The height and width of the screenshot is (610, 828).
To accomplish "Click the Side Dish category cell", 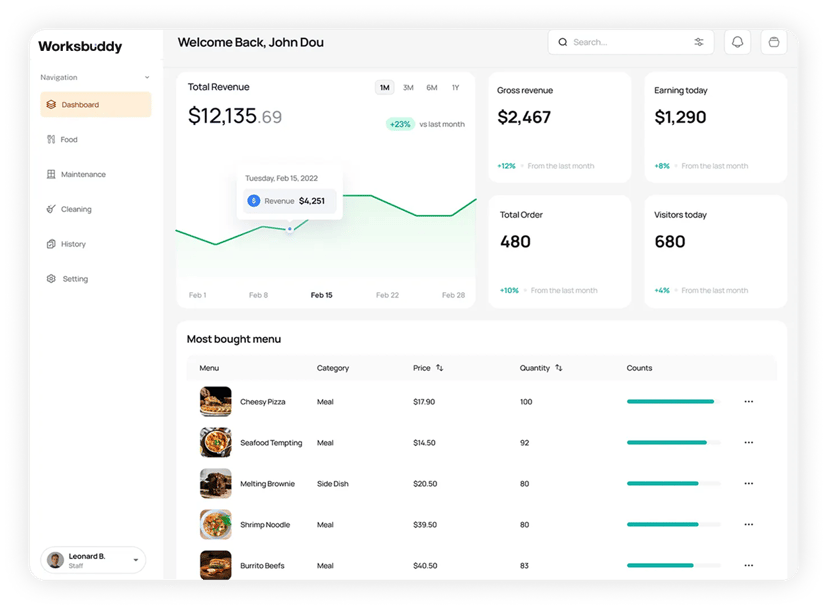I will click(x=333, y=484).
